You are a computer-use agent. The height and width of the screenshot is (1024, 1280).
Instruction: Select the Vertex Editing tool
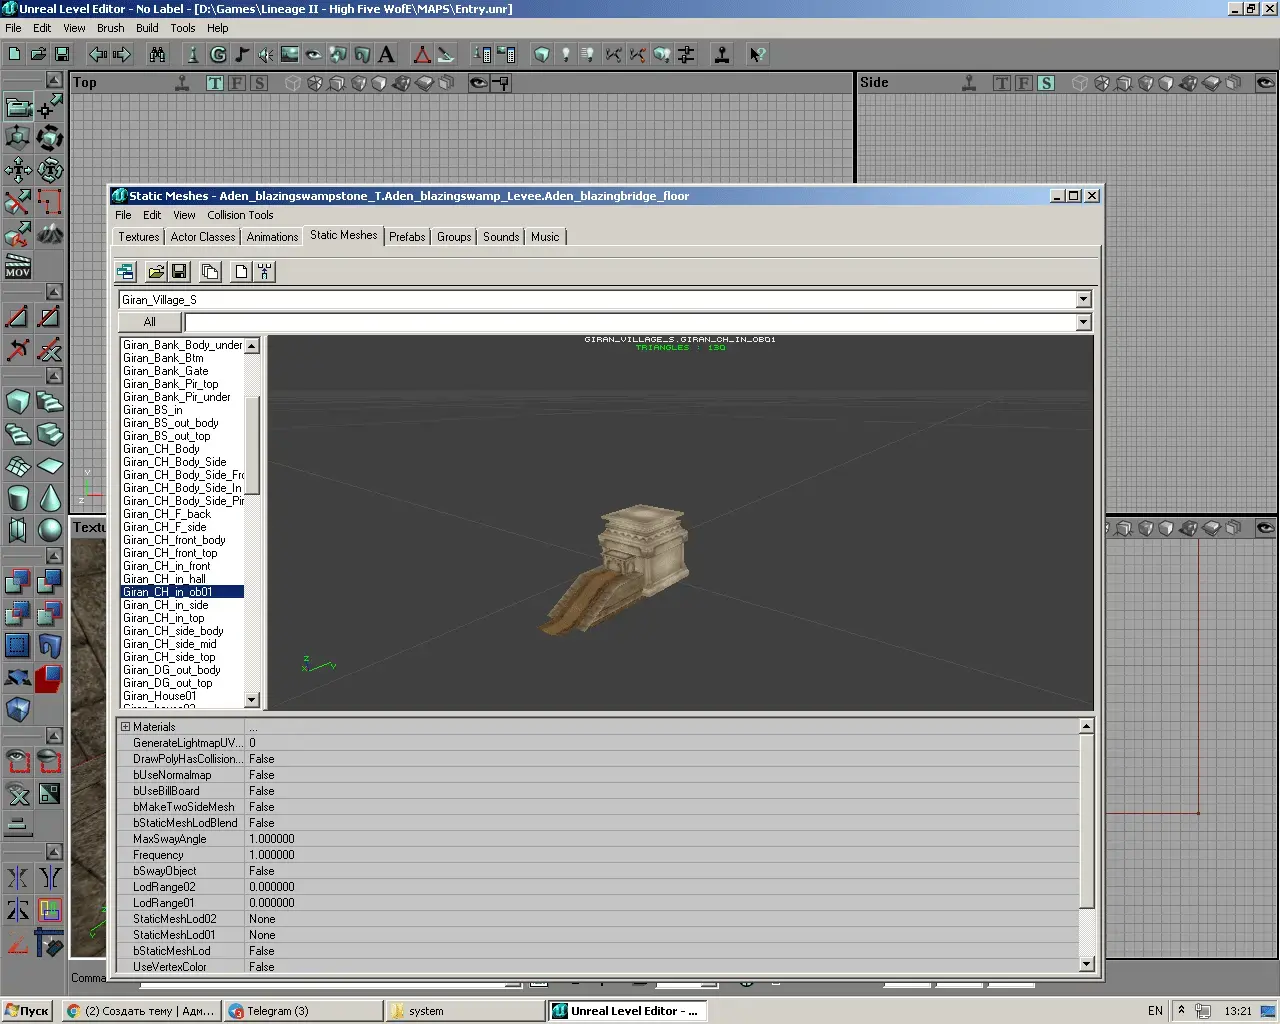(x=50, y=106)
